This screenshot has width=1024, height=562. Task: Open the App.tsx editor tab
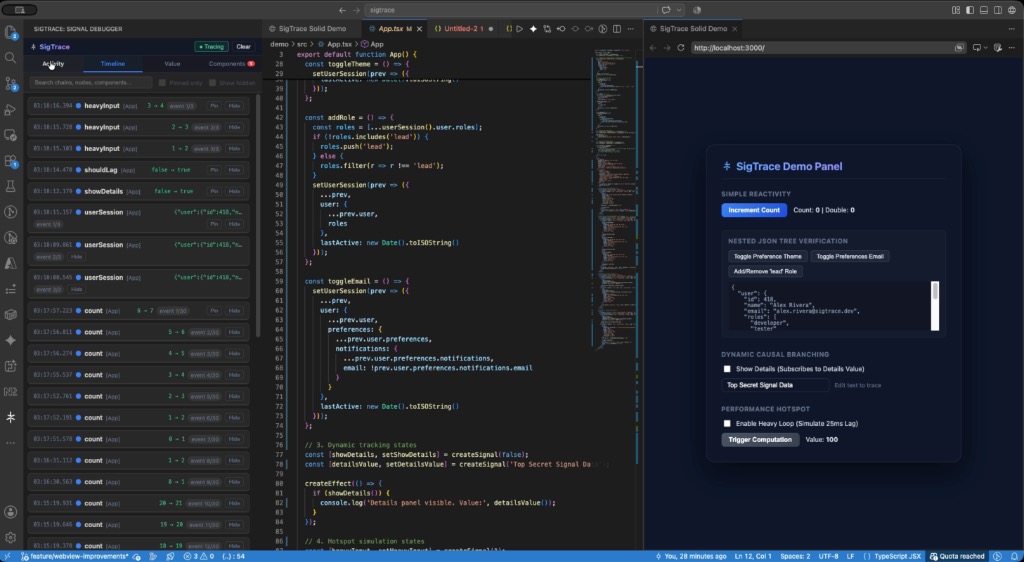[x=395, y=29]
